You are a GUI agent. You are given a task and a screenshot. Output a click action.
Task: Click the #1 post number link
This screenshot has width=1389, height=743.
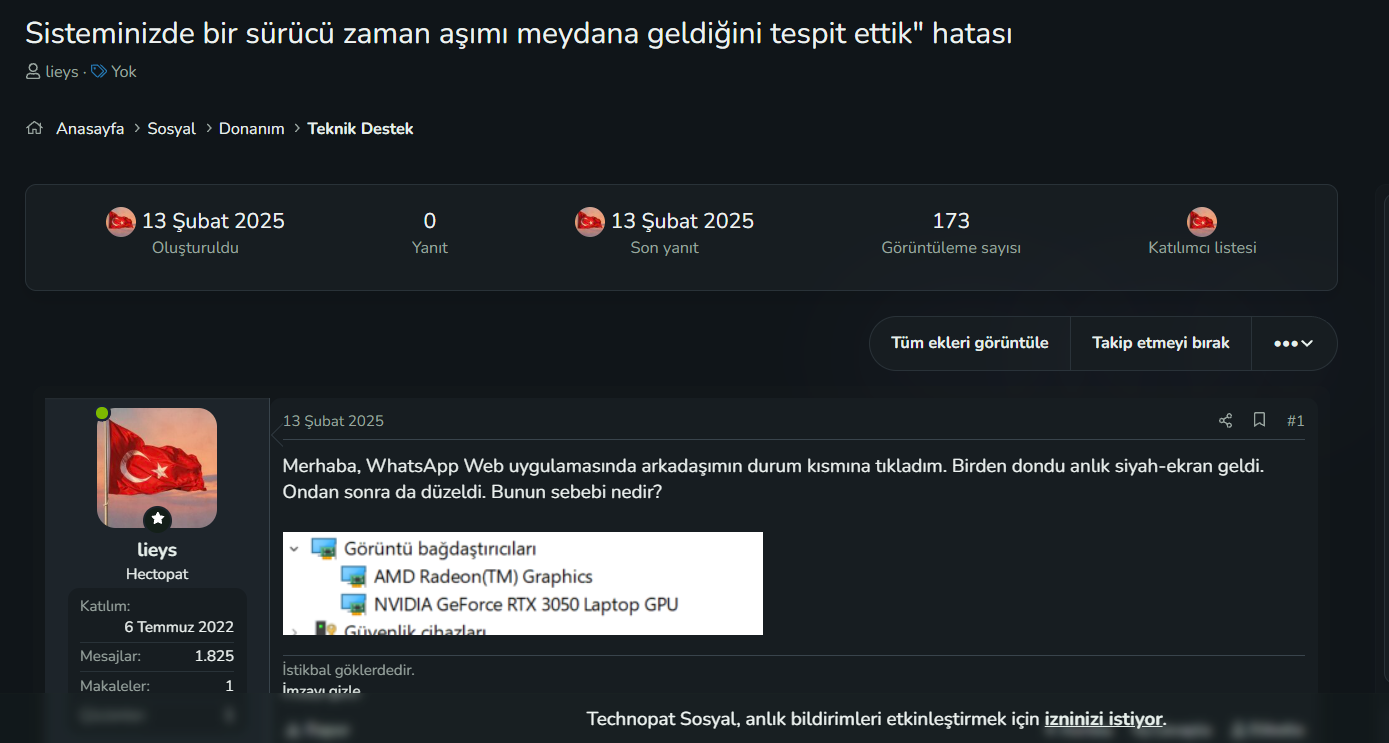[x=1295, y=421]
